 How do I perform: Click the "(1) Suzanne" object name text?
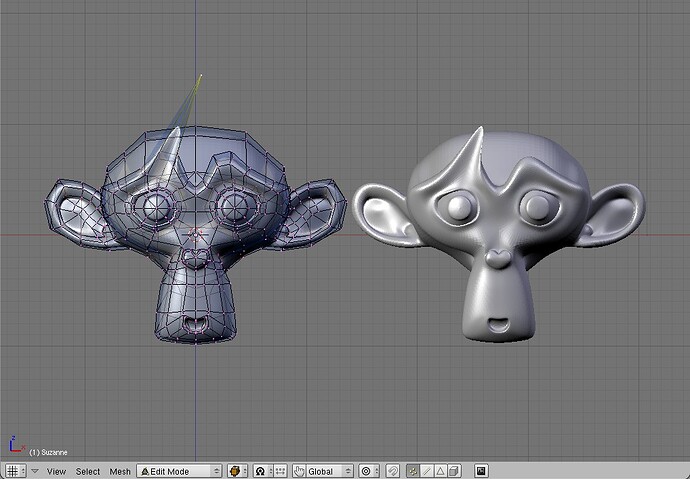(48, 452)
